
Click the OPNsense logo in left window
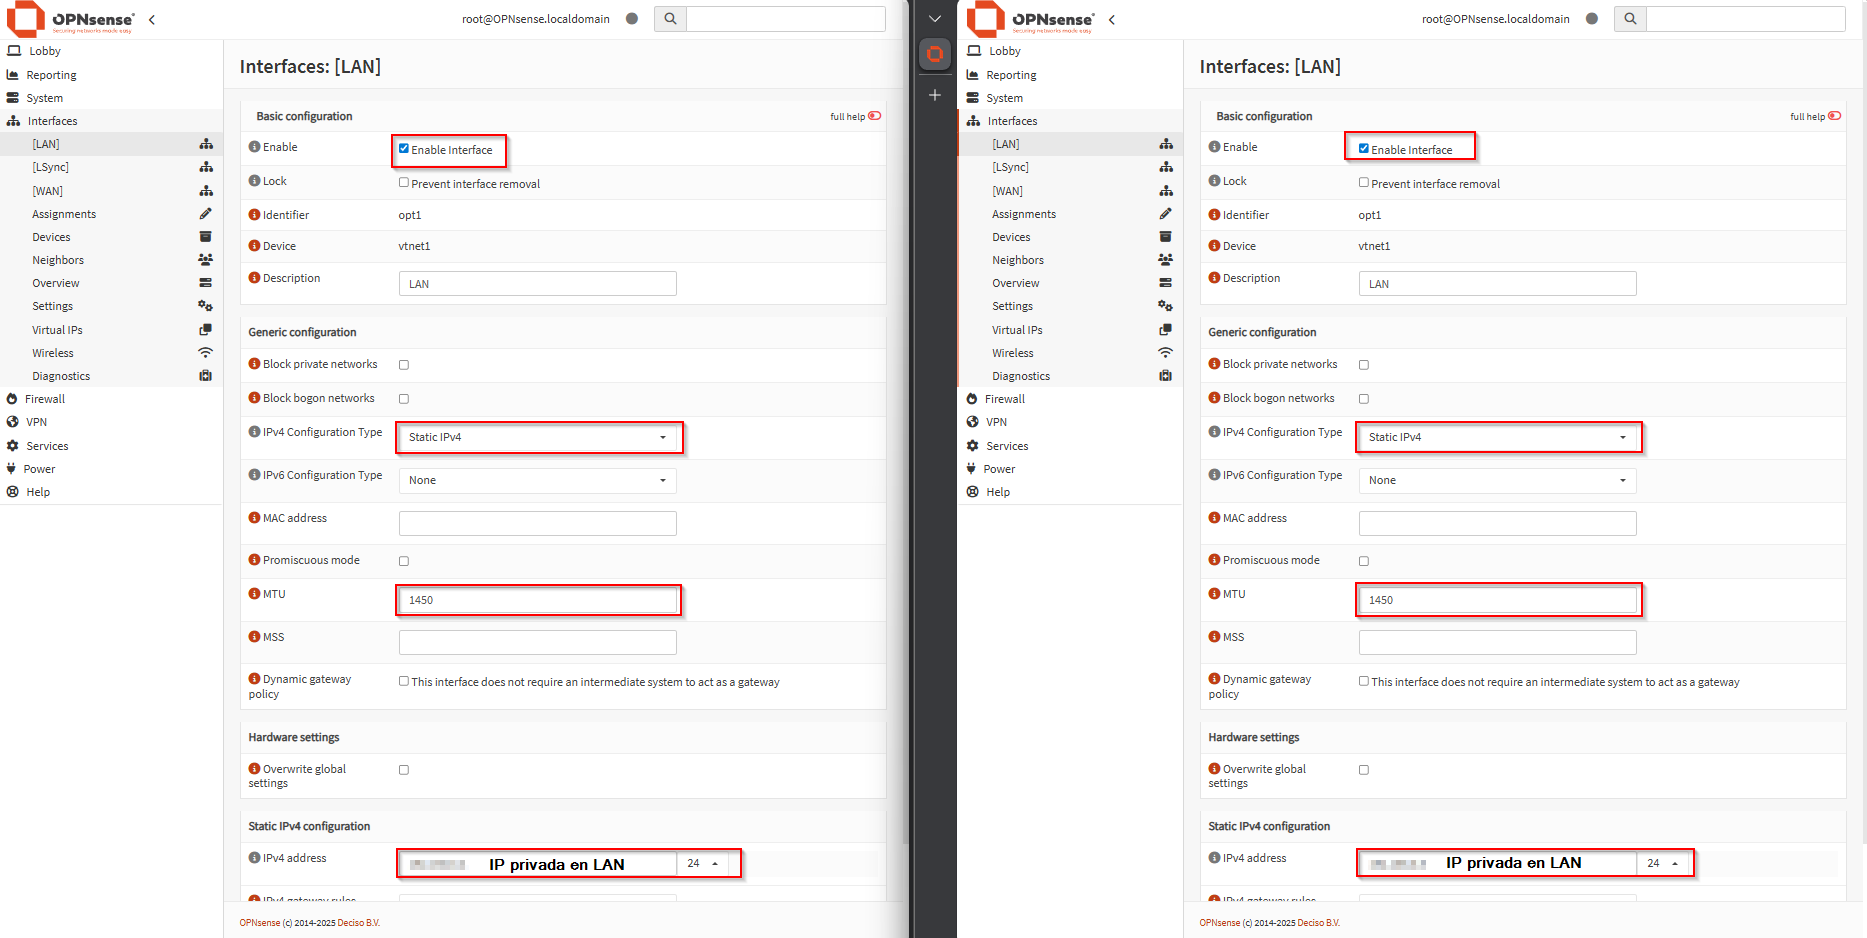[x=70, y=19]
